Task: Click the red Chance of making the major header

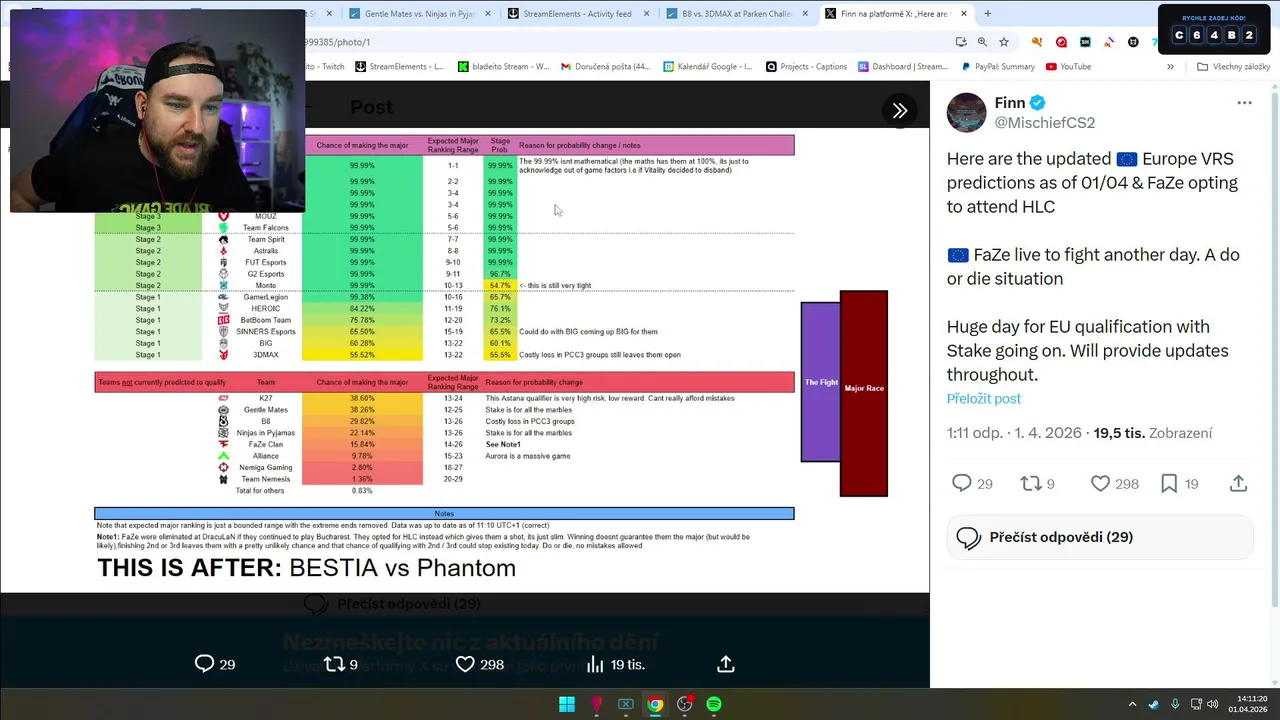Action: (x=362, y=382)
